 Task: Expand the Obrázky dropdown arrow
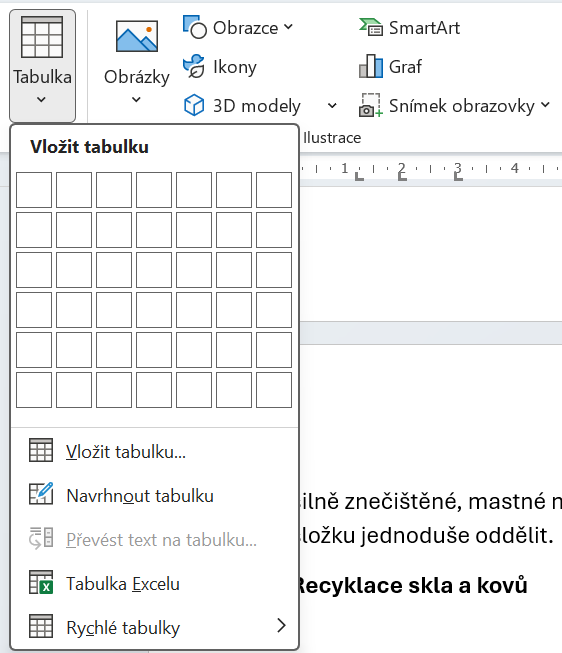coord(136,100)
